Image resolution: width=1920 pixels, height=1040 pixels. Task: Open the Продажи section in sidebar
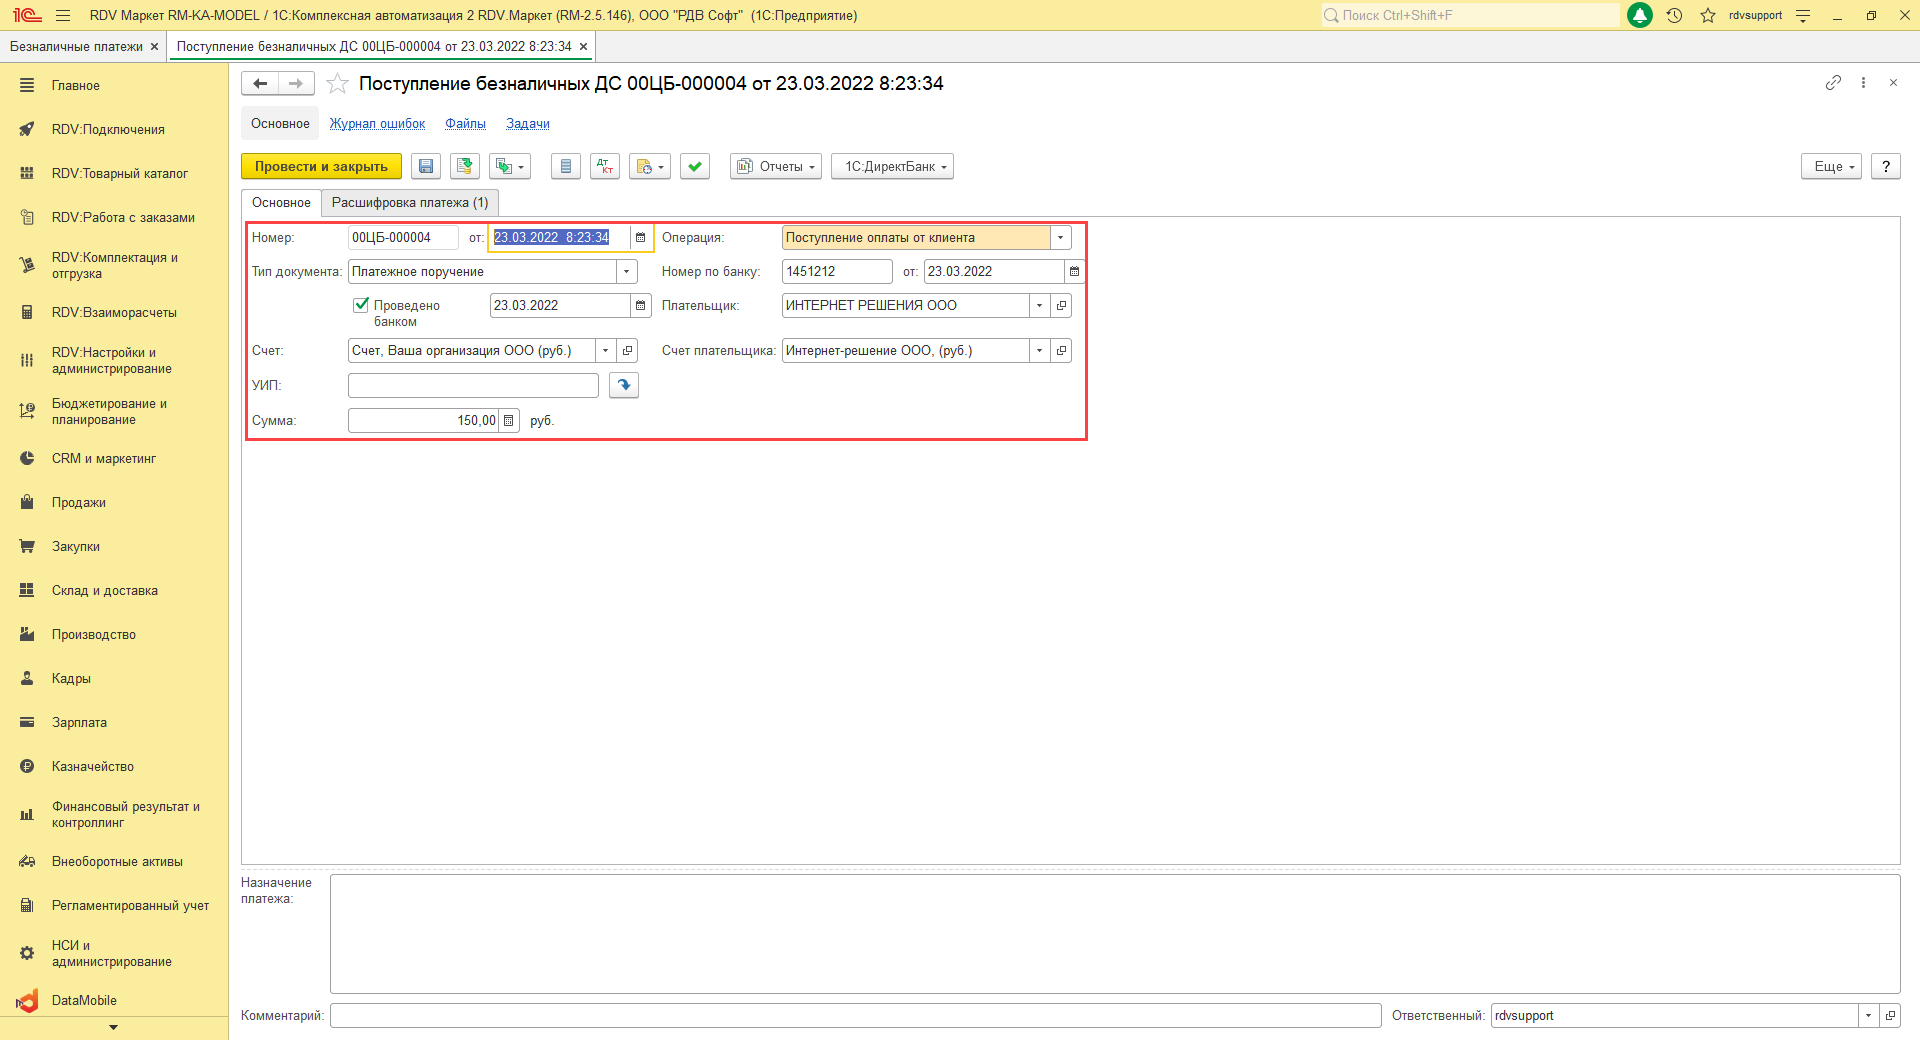pos(79,503)
